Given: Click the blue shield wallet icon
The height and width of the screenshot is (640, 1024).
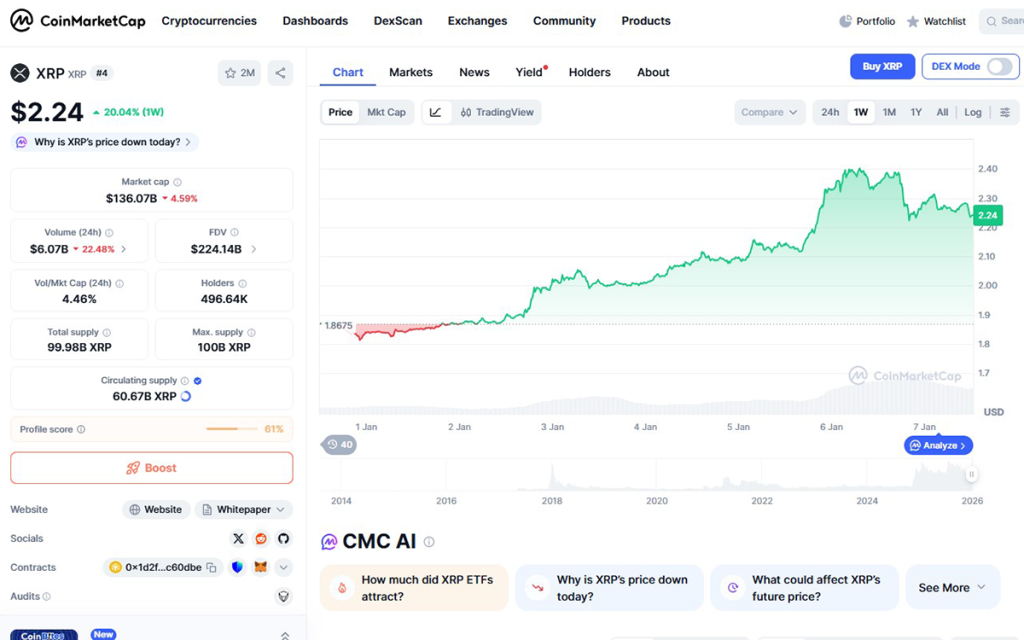Looking at the screenshot, I should (237, 567).
